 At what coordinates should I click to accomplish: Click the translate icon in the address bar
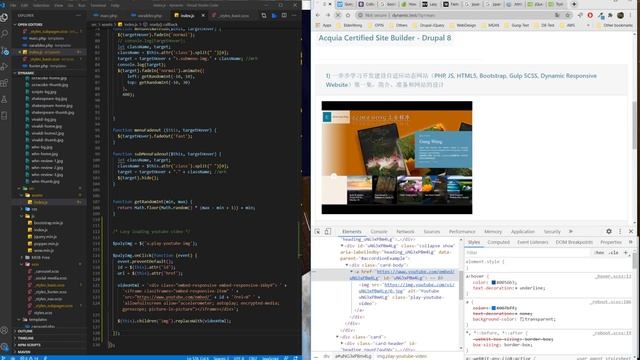click(557, 15)
